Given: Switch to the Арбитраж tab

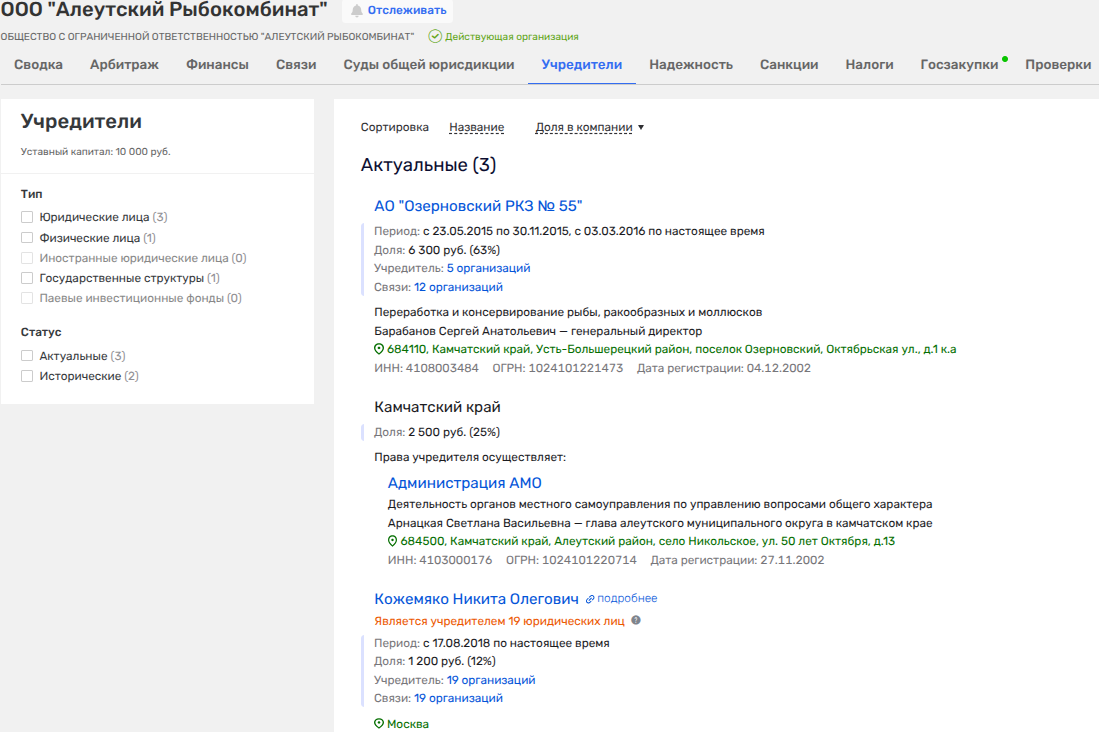Looking at the screenshot, I should click(124, 65).
